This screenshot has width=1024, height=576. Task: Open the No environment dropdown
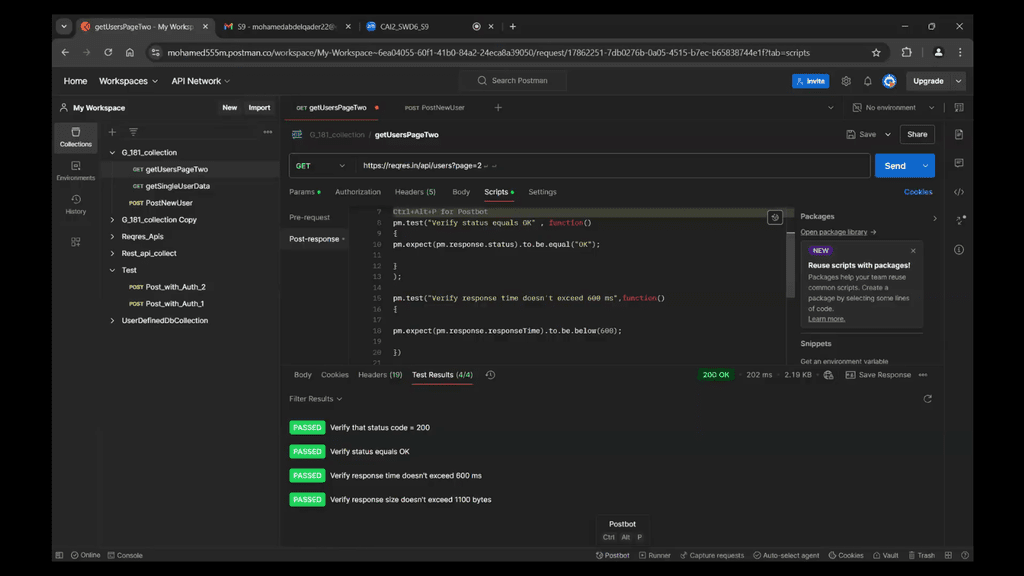pos(893,108)
